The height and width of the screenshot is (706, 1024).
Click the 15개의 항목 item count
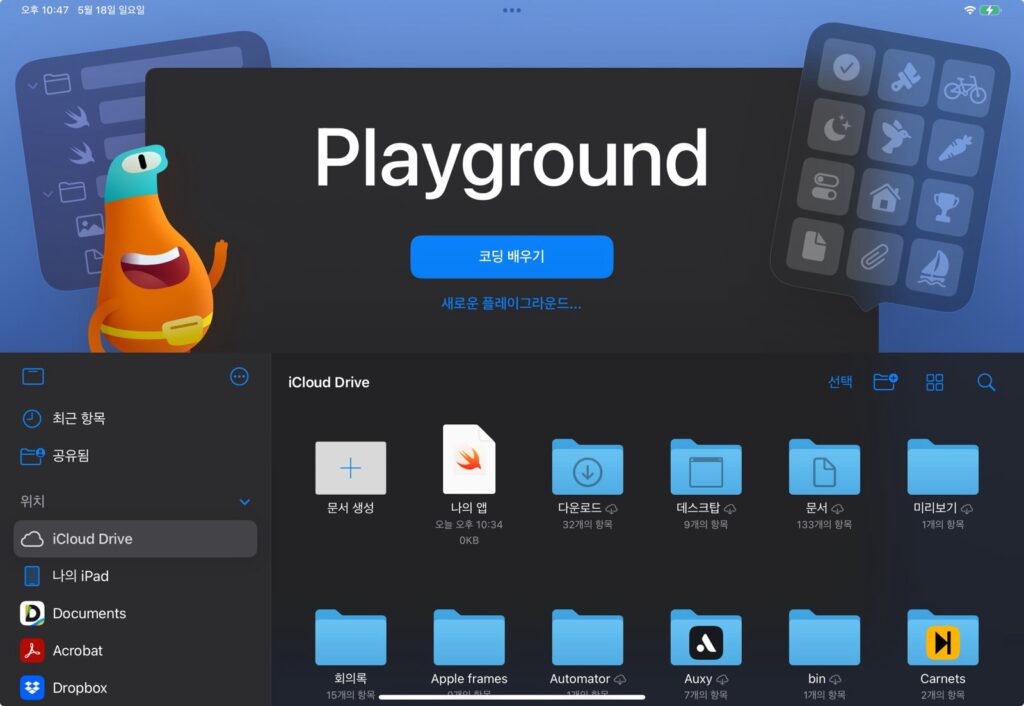pyautogui.click(x=351, y=695)
